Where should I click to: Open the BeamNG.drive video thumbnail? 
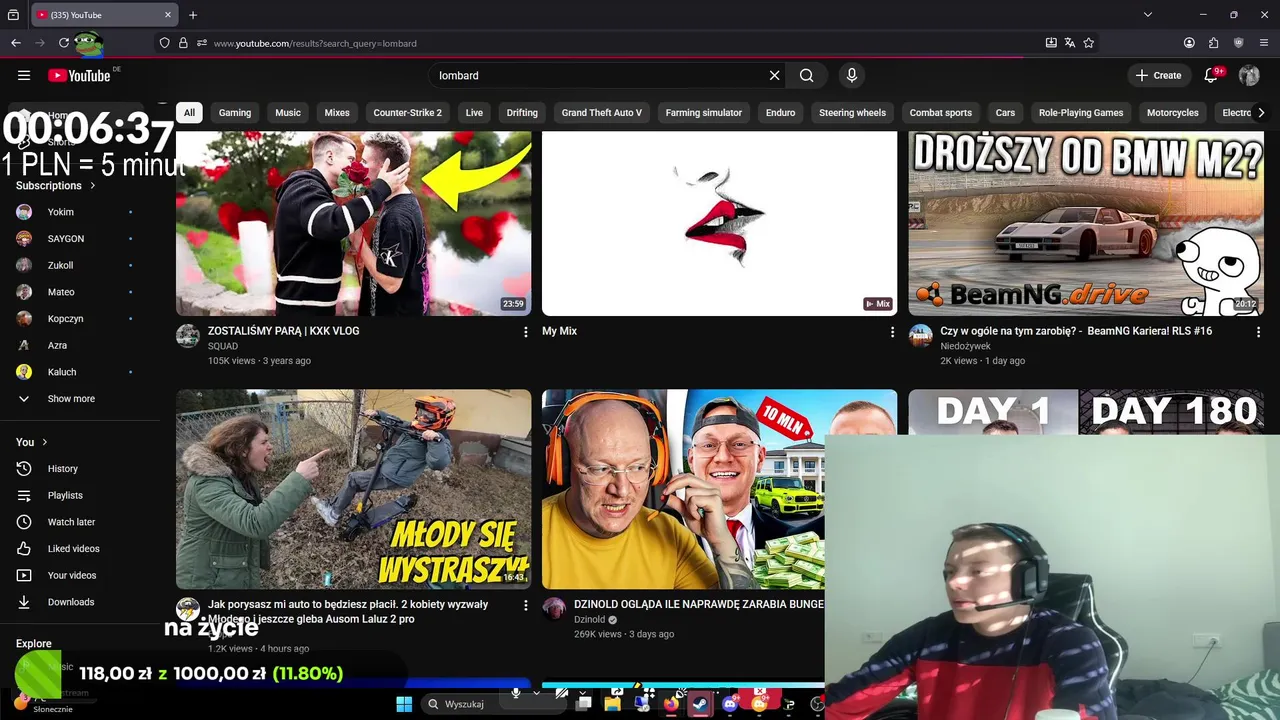point(1086,224)
